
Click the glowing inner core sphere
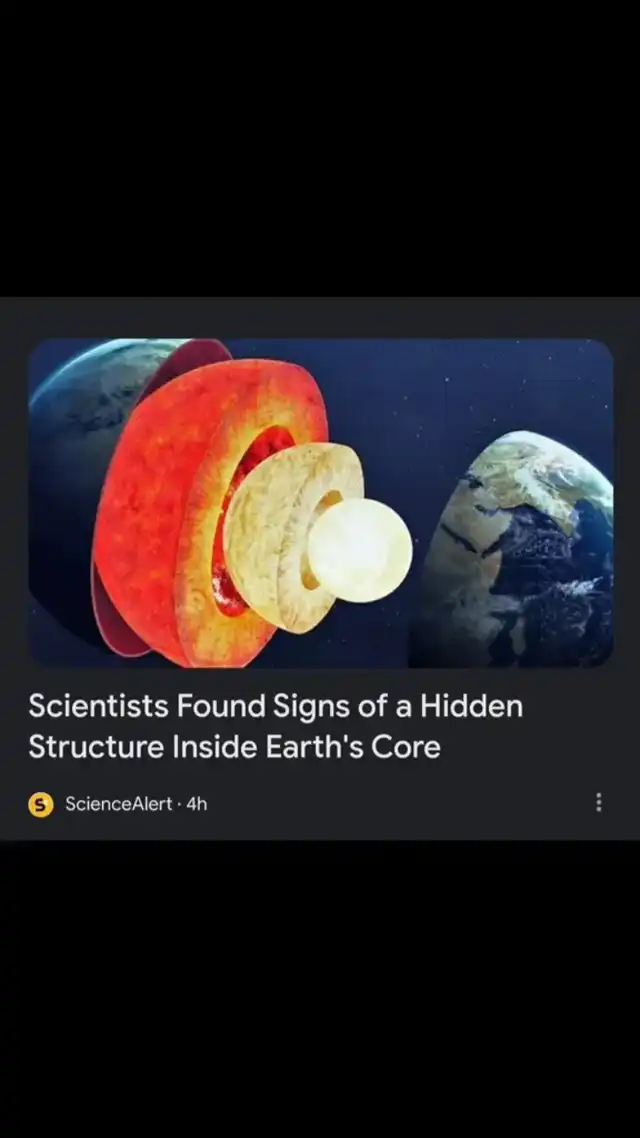coord(361,550)
